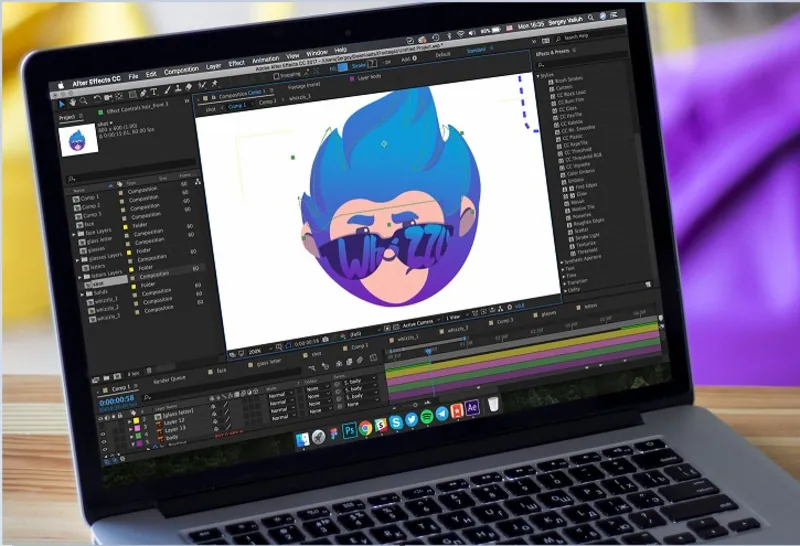Click the Fill color swatch
This screenshot has height=546, width=800.
click(x=343, y=68)
